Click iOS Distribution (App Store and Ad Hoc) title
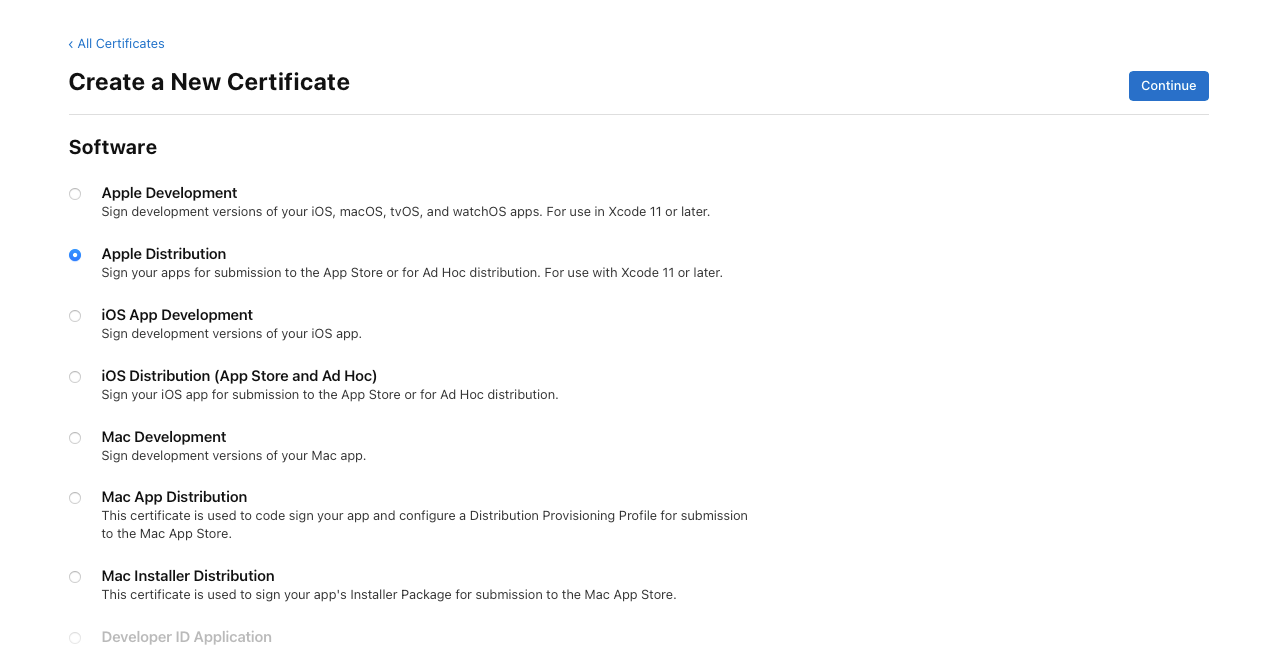Image resolution: width=1265 pixels, height=645 pixels. [x=239, y=376]
